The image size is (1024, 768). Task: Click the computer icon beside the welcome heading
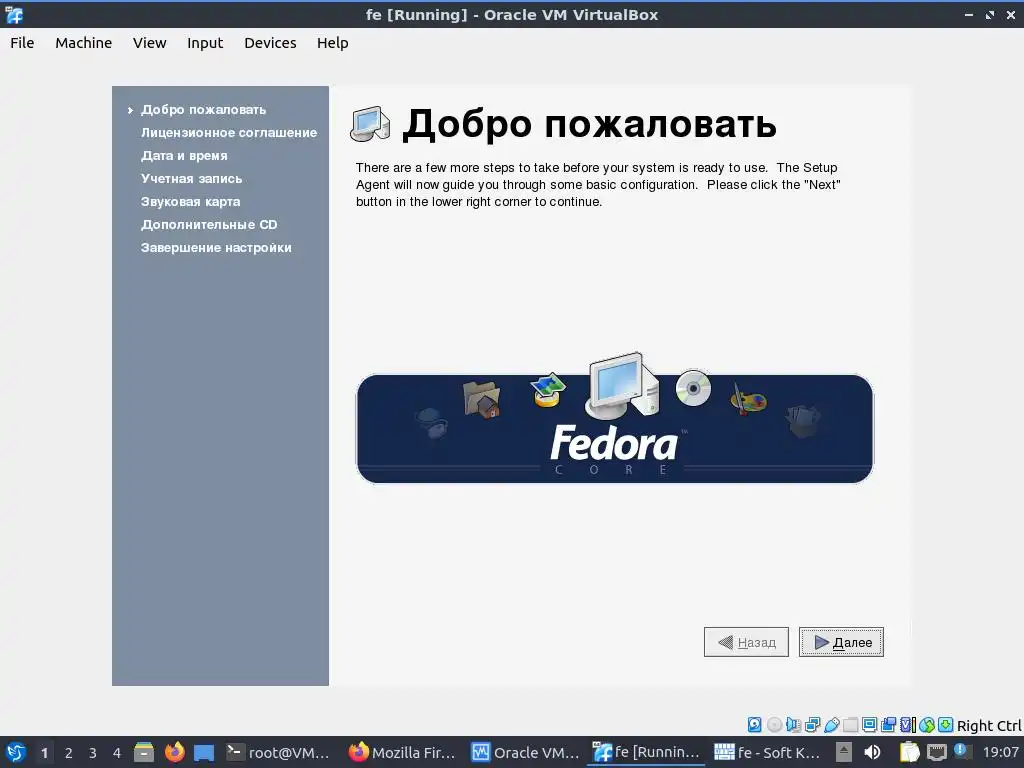(370, 123)
